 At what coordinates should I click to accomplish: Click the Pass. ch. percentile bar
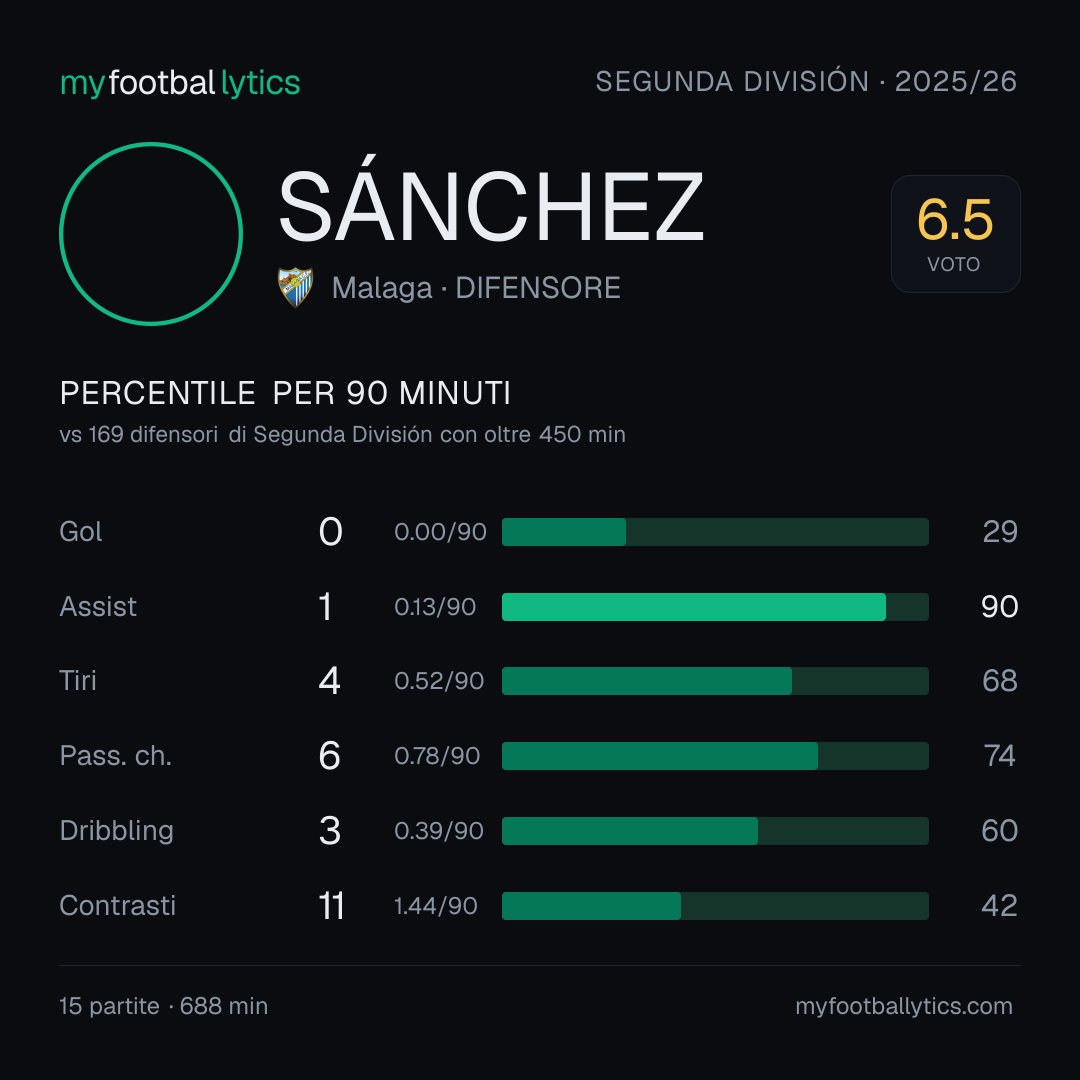[715, 756]
